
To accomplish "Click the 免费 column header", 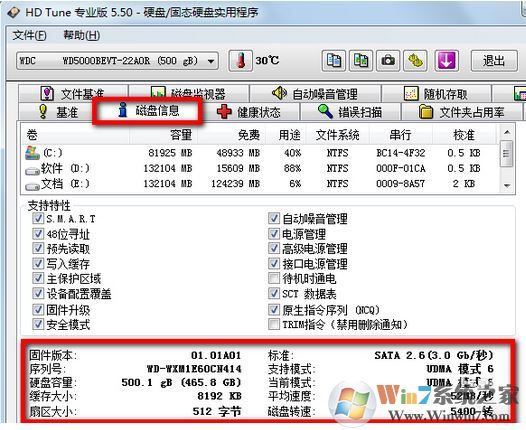I will (231, 135).
